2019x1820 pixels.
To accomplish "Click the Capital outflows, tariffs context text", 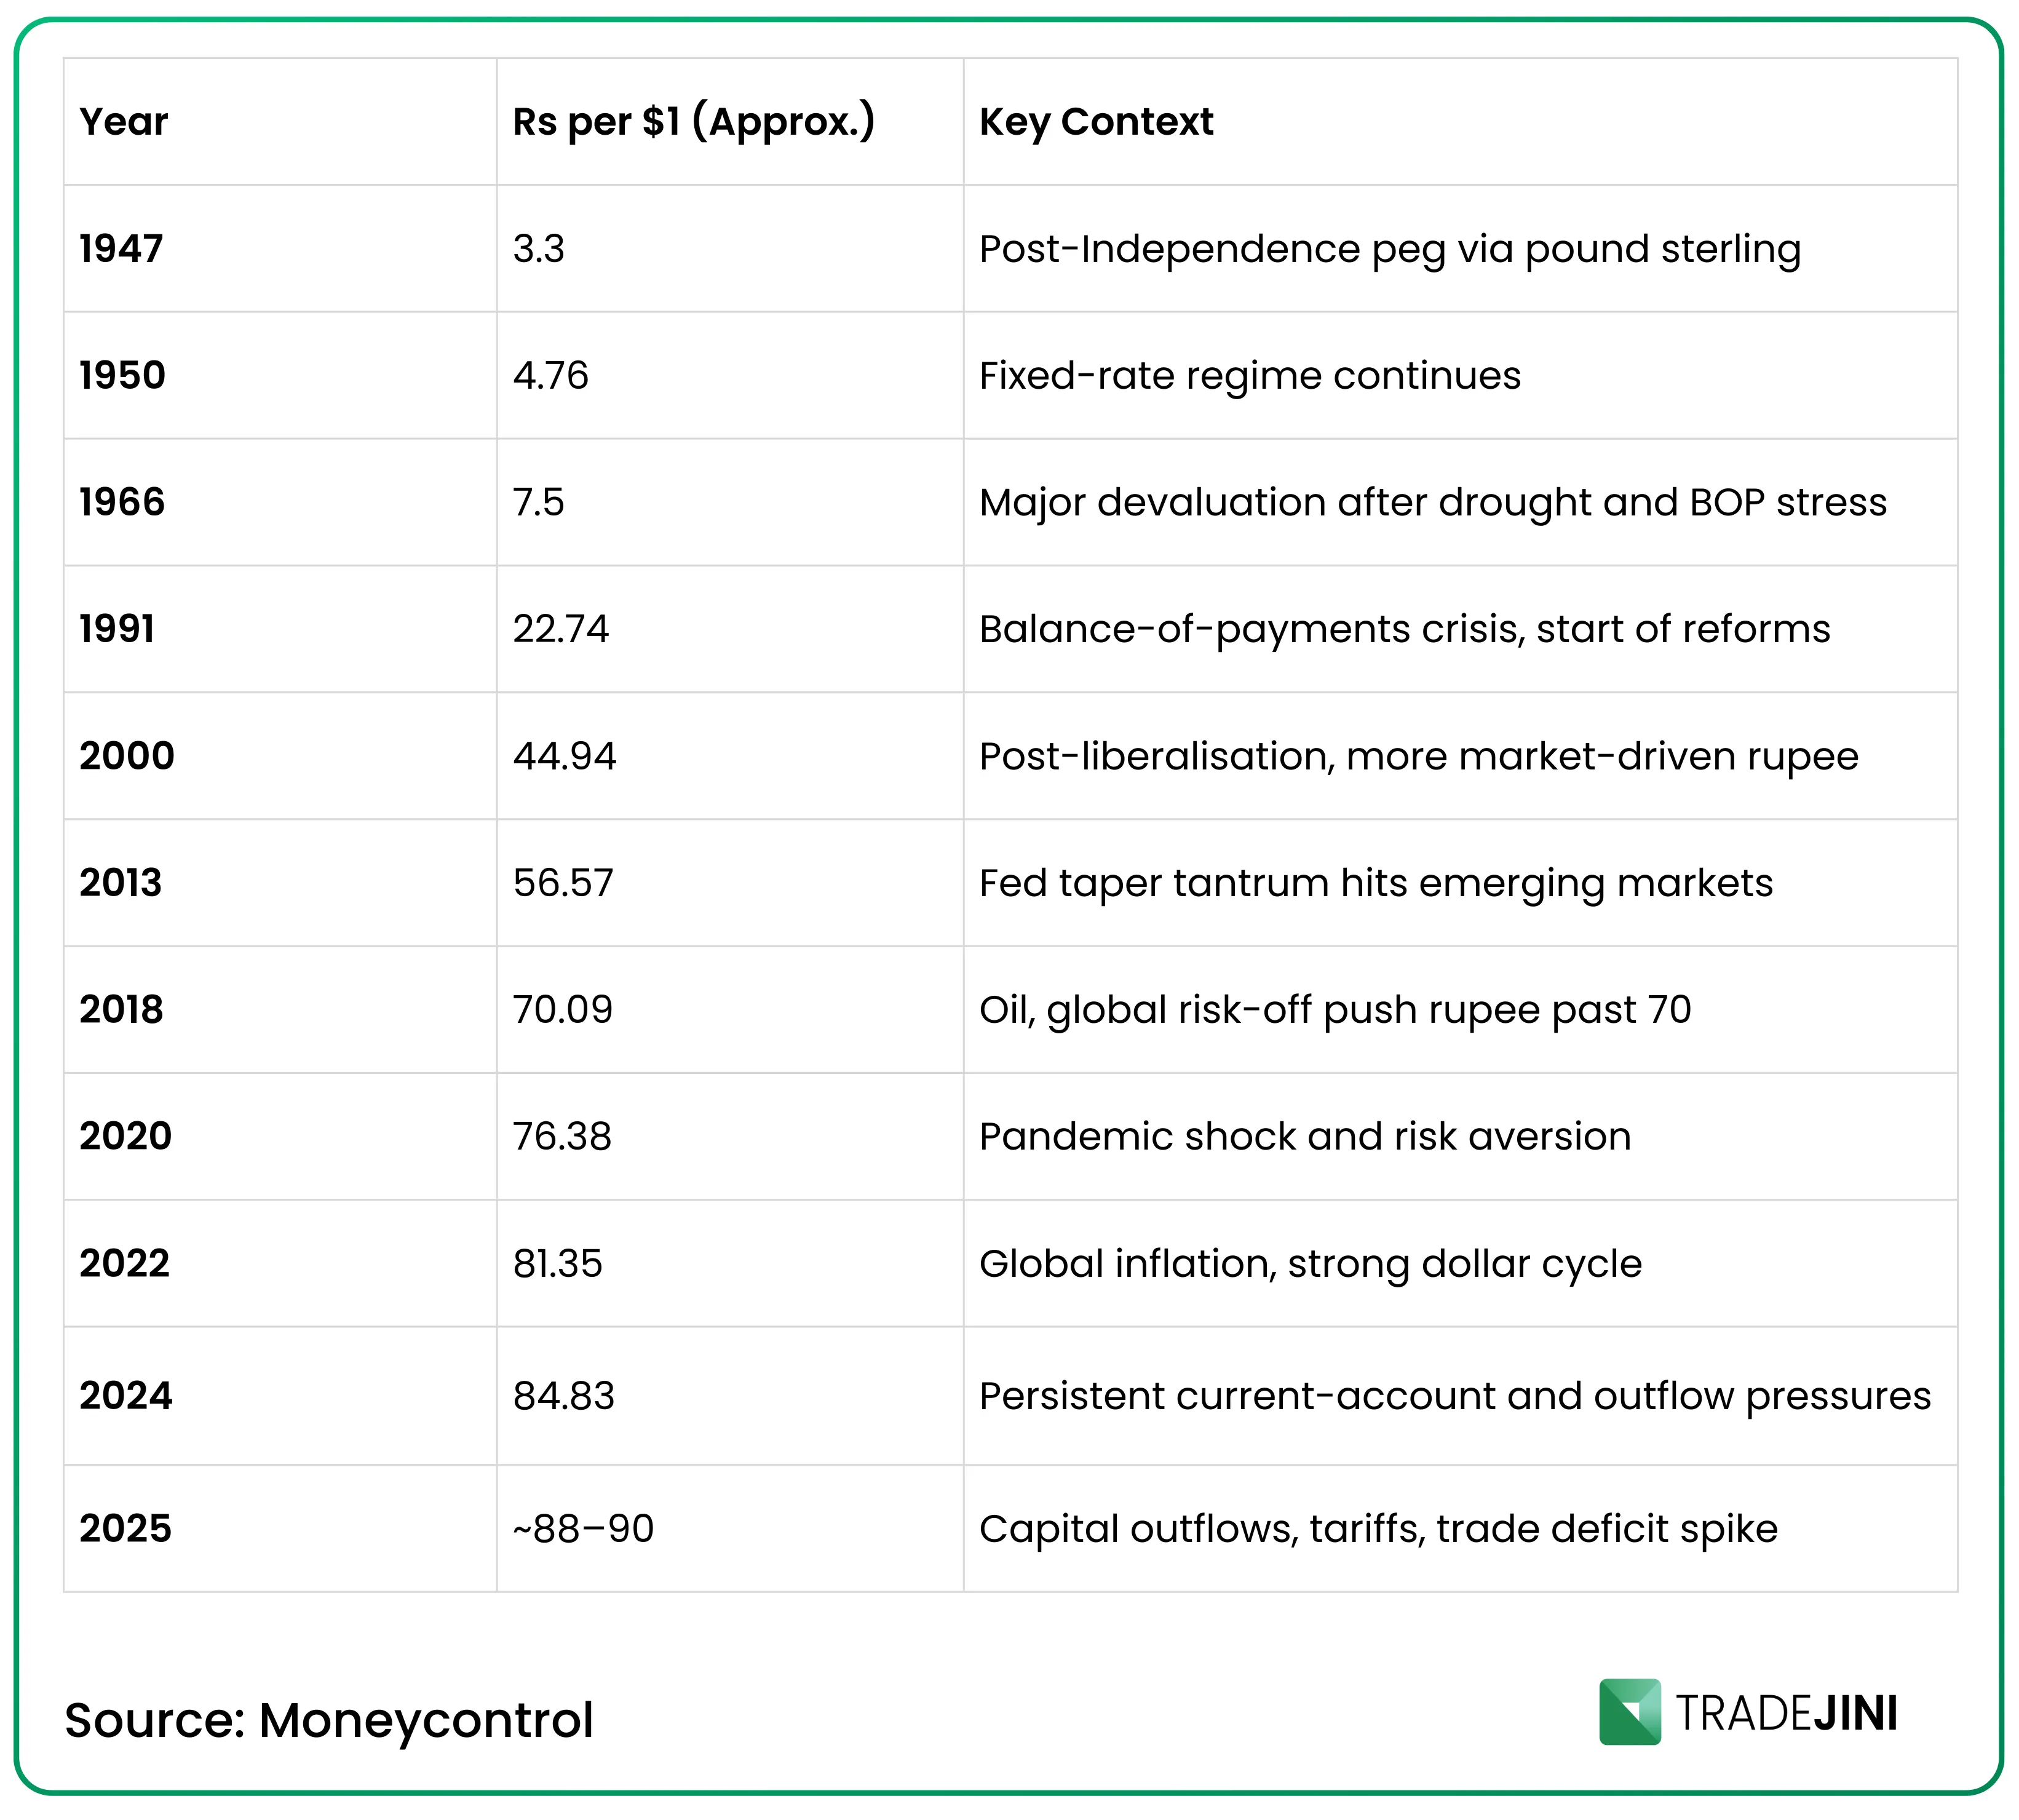I will click(1378, 1529).
